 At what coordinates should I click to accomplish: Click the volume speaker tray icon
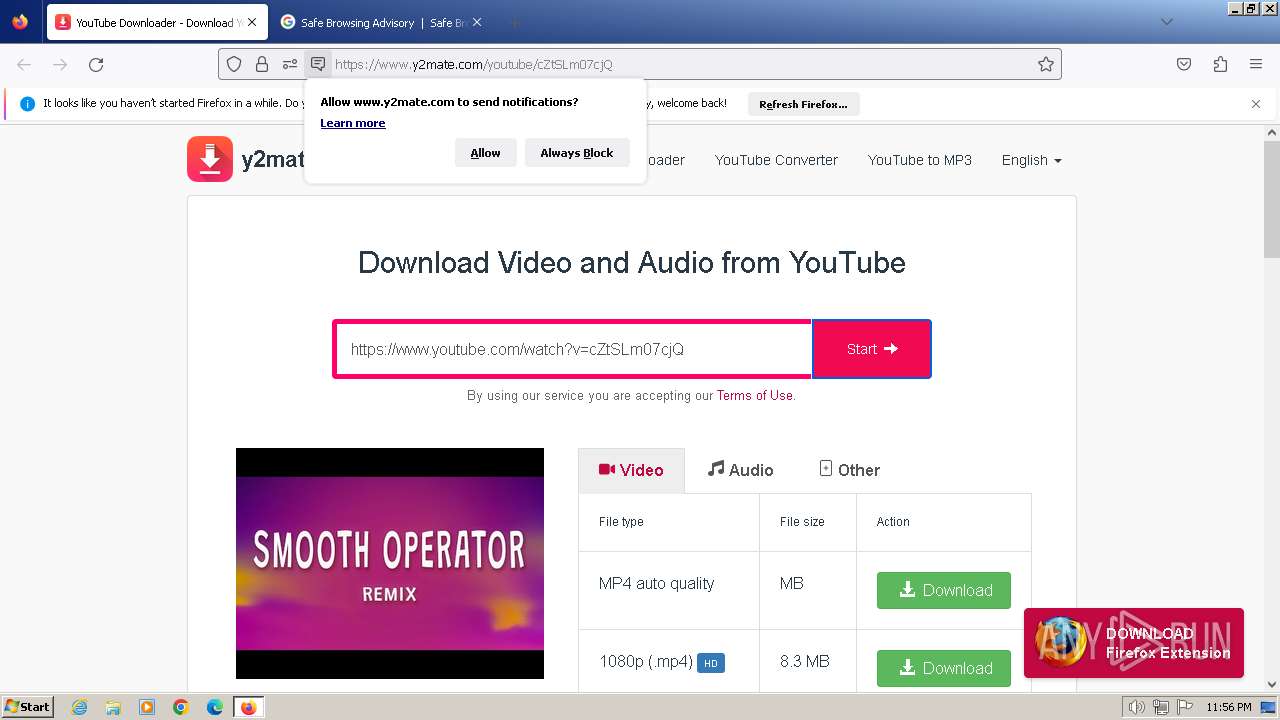point(1135,707)
